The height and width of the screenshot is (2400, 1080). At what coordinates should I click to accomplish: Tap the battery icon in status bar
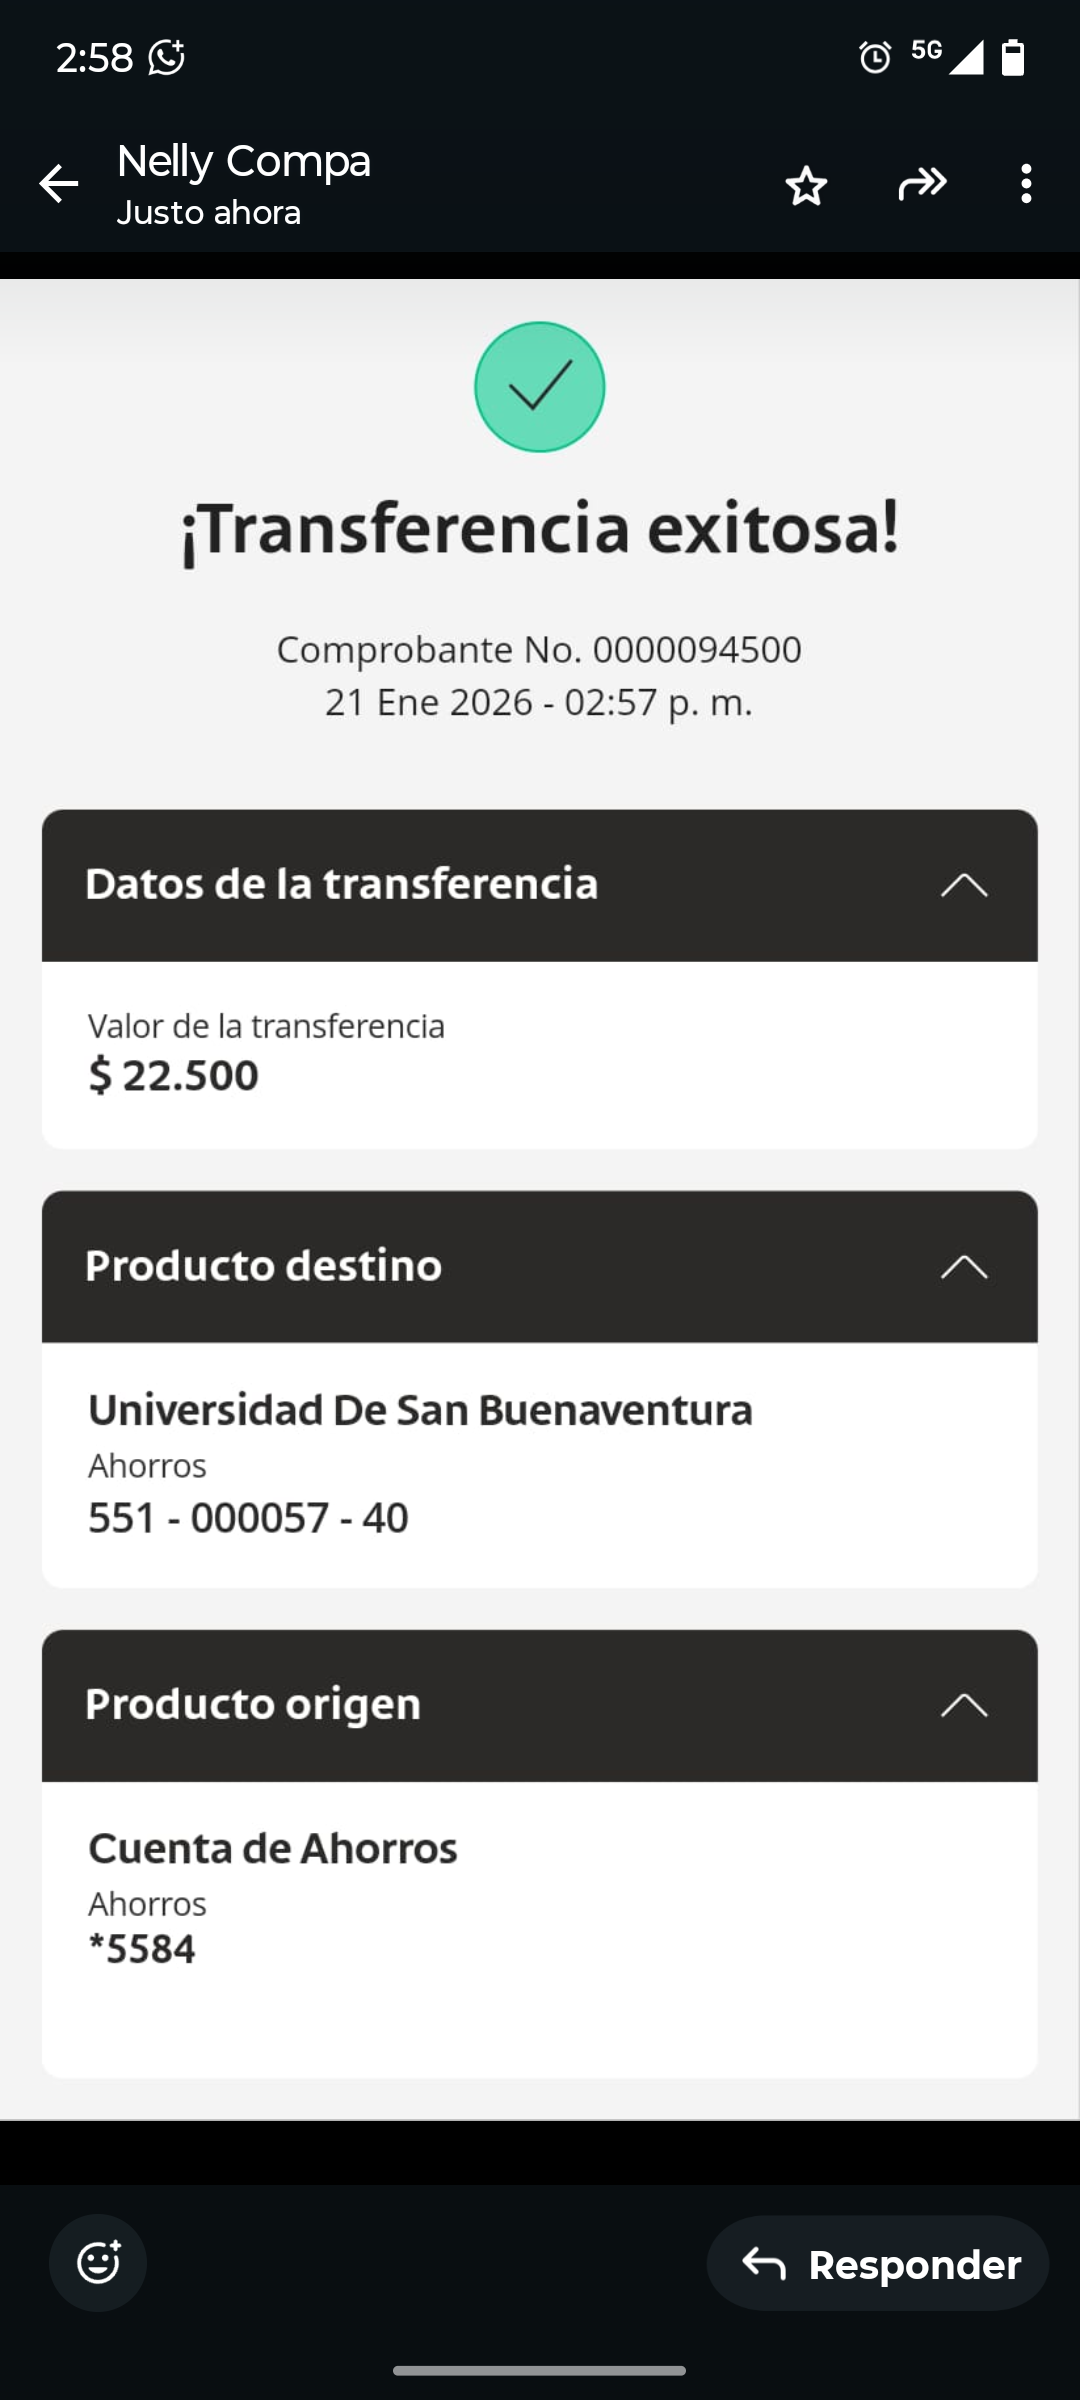(x=1013, y=57)
